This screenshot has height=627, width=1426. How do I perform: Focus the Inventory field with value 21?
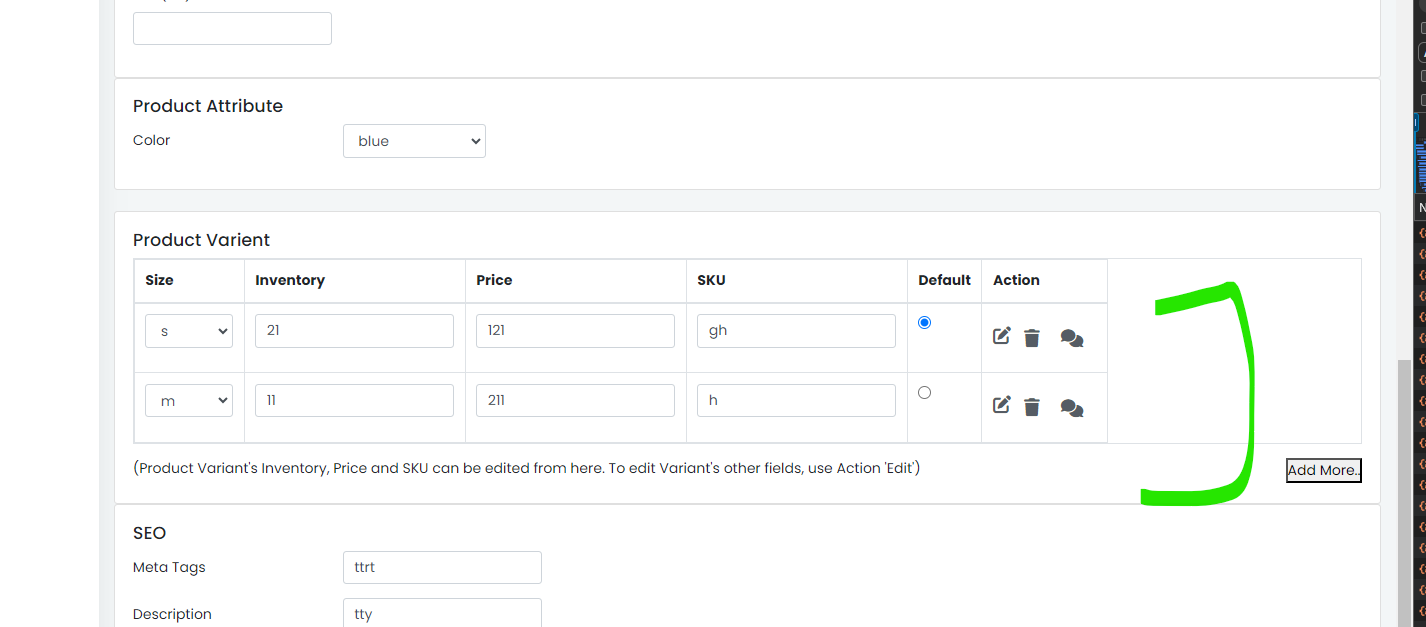[x=354, y=331]
